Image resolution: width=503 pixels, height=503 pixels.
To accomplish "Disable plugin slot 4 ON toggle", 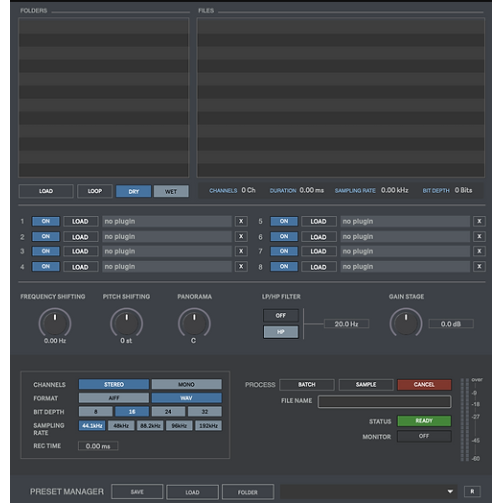I will [x=46, y=267].
